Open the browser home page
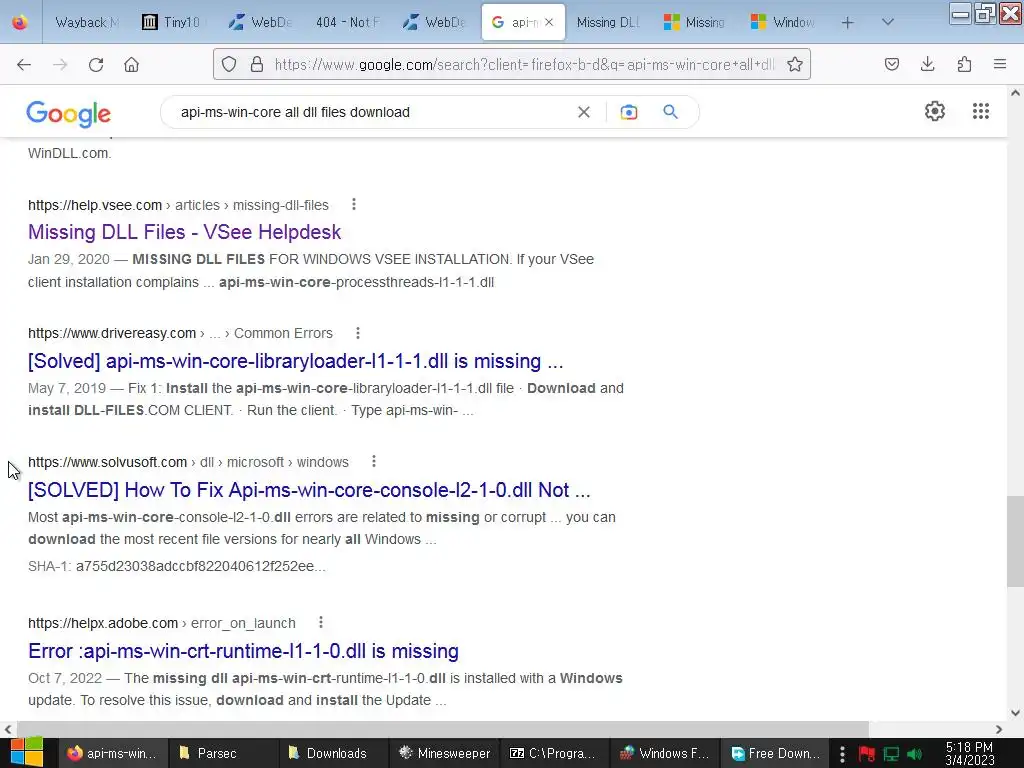 click(132, 64)
